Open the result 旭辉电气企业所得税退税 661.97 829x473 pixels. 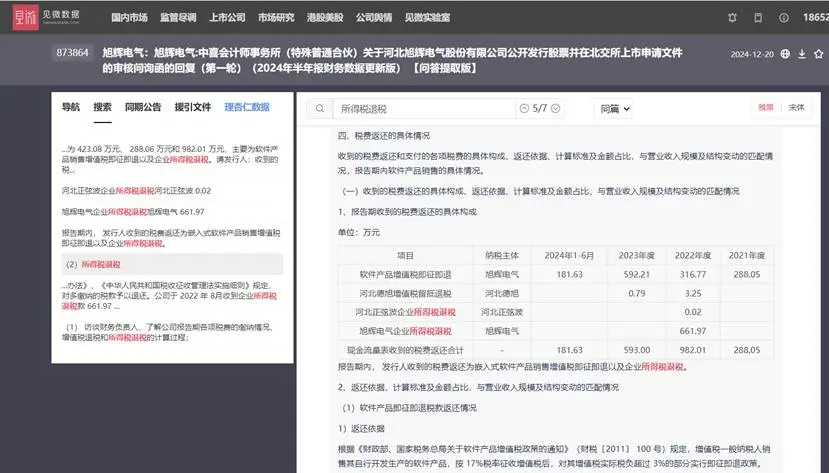[x=133, y=212]
